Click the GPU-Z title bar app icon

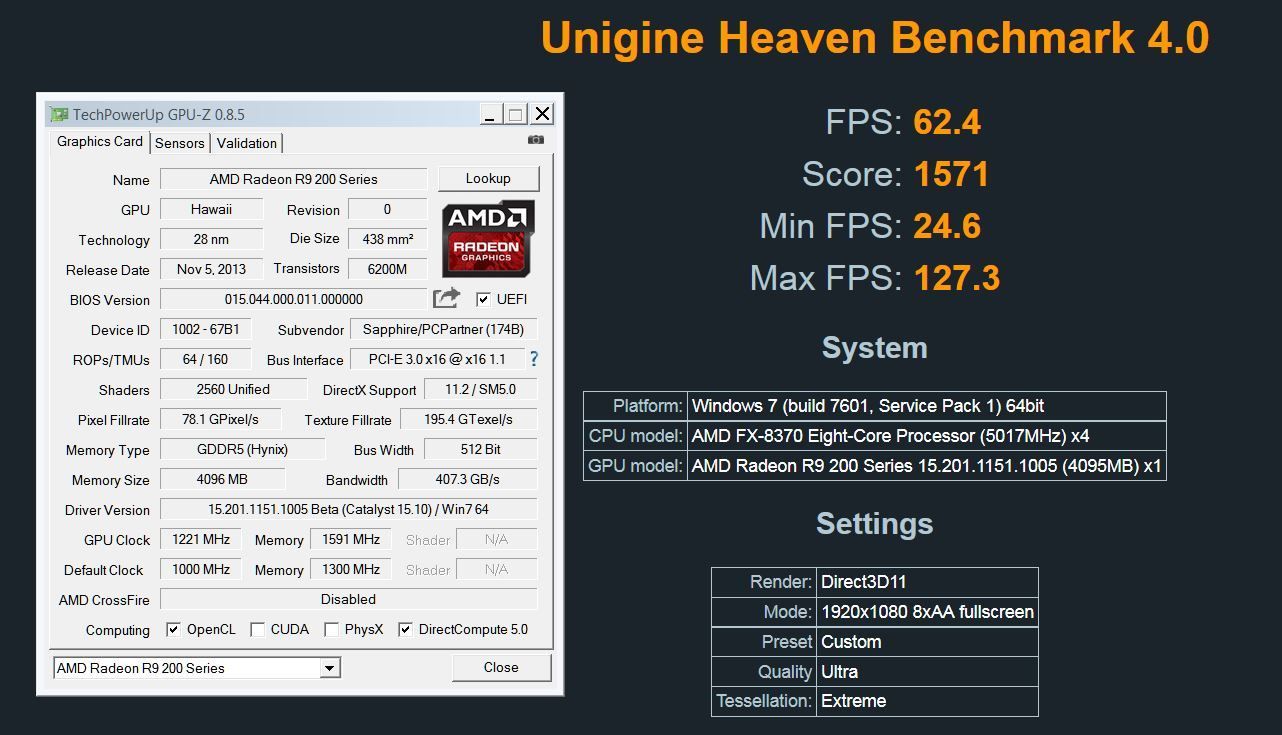[x=59, y=115]
